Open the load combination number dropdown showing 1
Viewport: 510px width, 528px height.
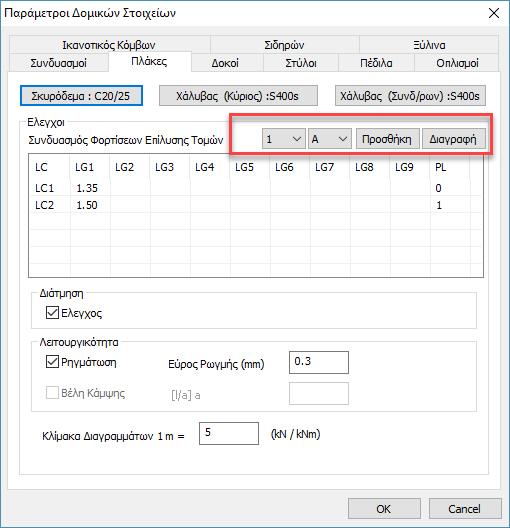coord(284,139)
